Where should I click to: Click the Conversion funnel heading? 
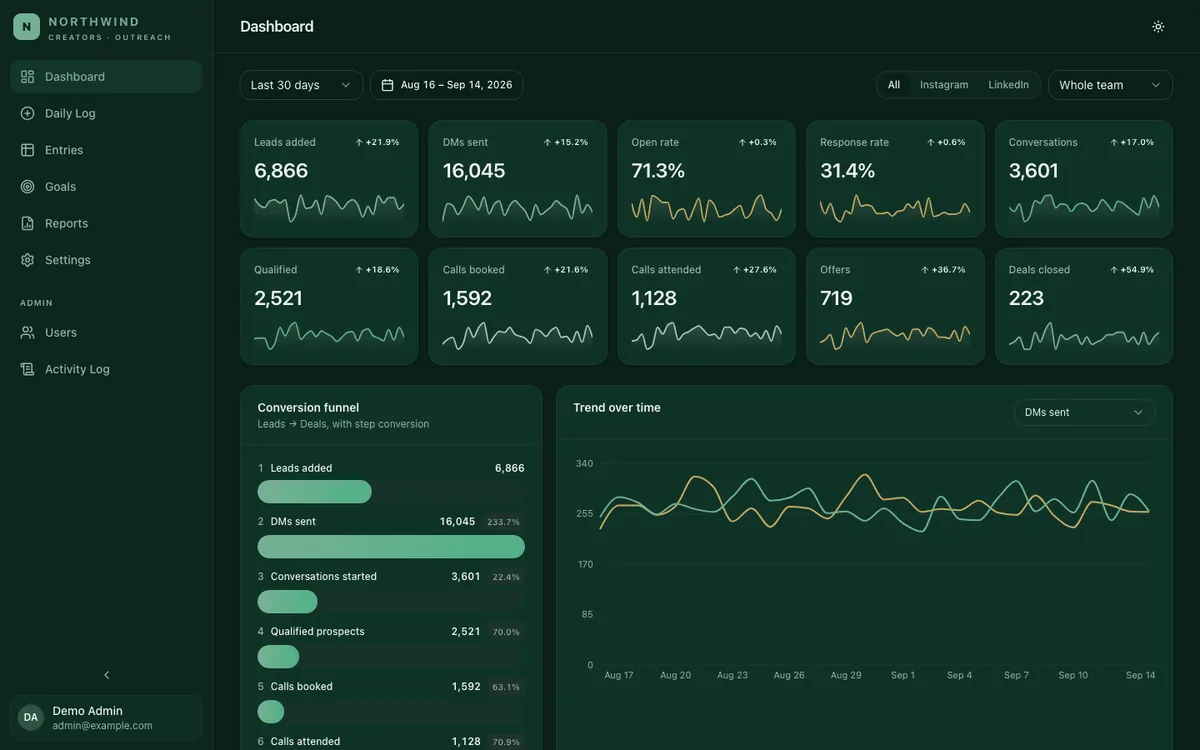pos(308,408)
